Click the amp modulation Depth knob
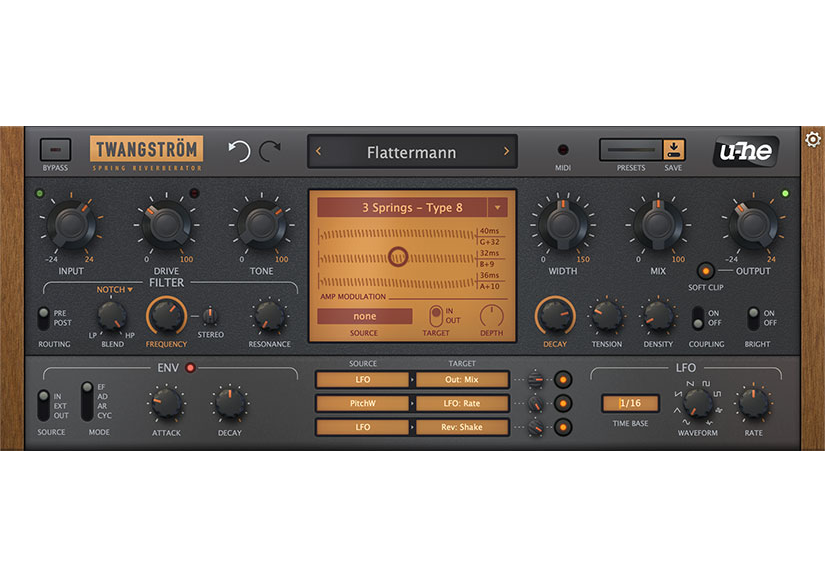Viewport: 825px width, 578px height. tap(491, 316)
